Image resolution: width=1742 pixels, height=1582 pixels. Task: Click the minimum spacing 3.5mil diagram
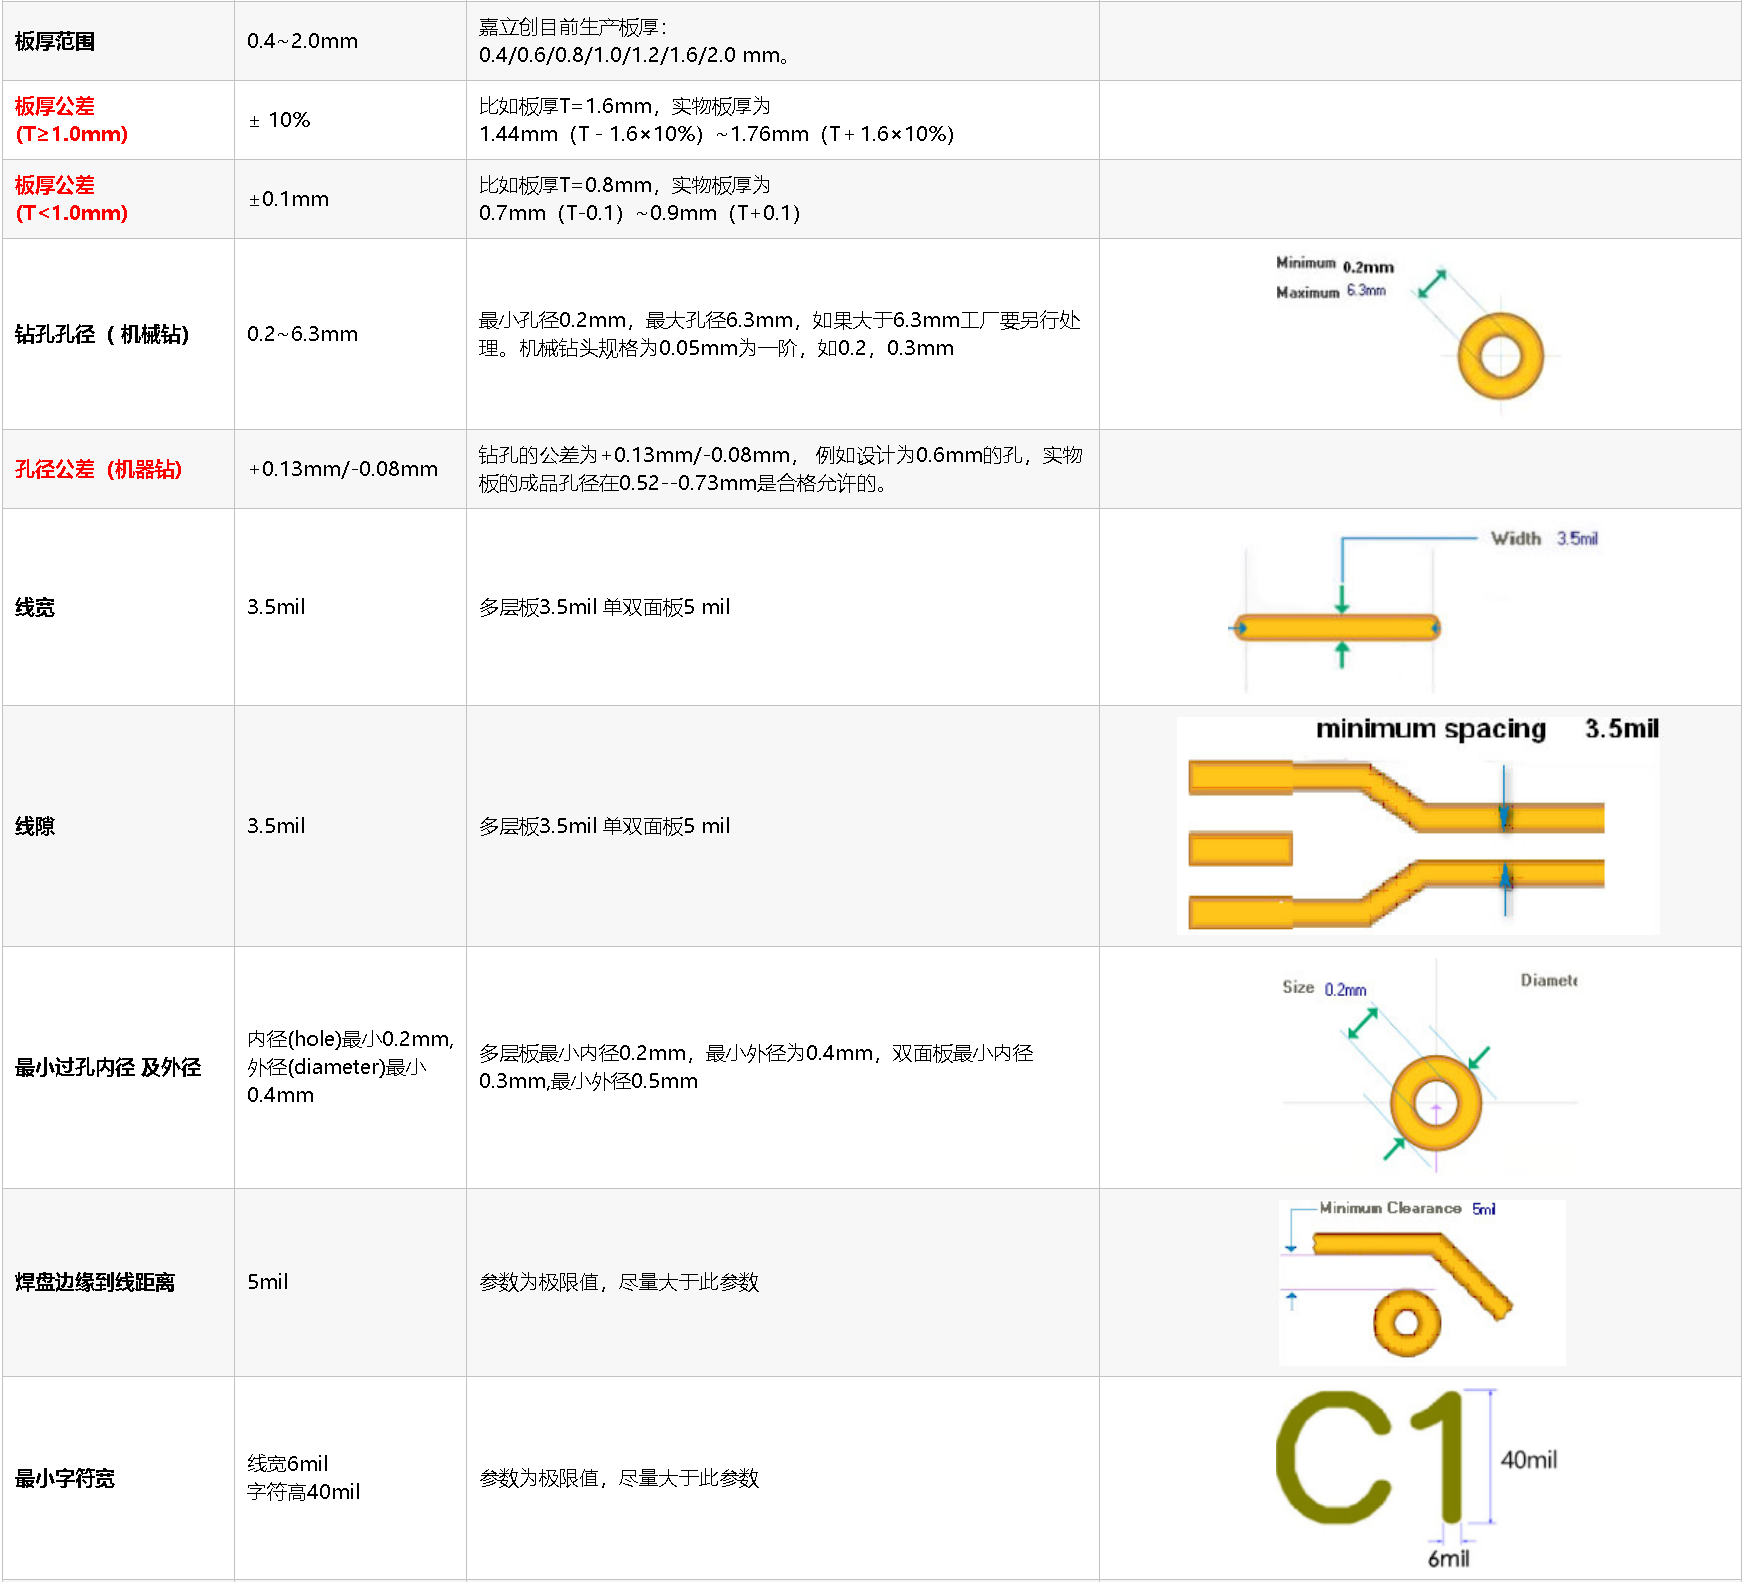tap(1419, 826)
